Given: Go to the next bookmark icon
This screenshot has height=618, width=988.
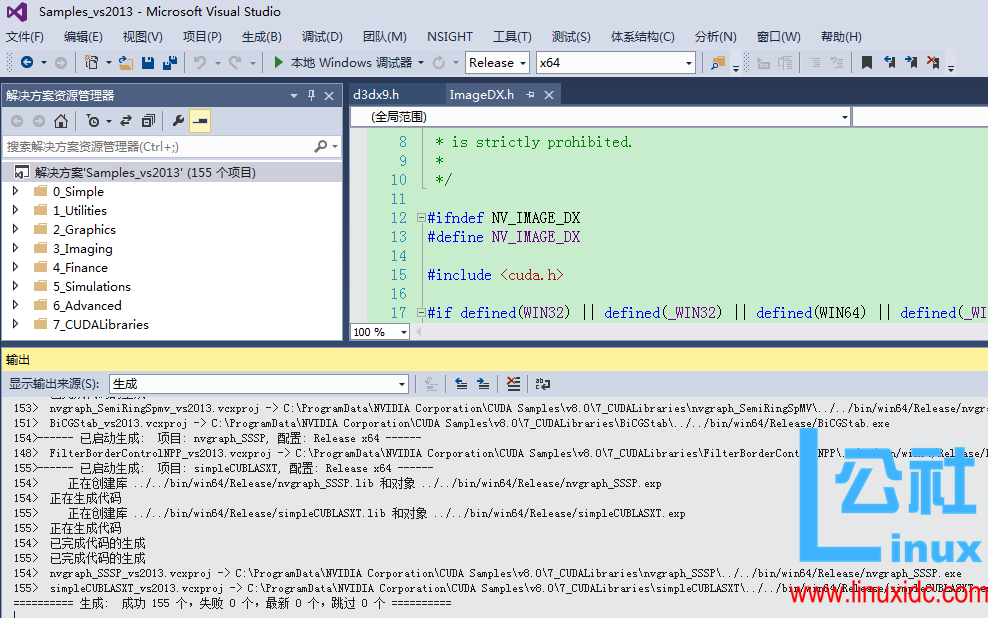Looking at the screenshot, I should click(911, 62).
